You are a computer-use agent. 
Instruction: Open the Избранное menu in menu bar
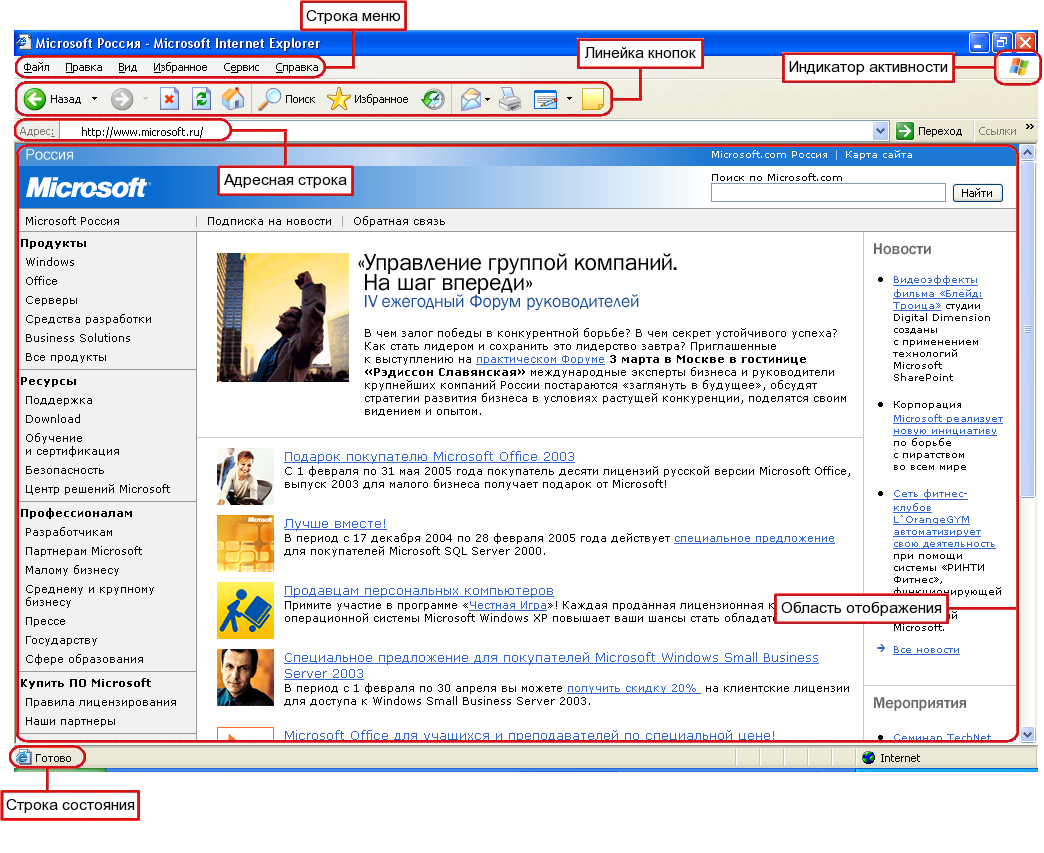point(180,67)
